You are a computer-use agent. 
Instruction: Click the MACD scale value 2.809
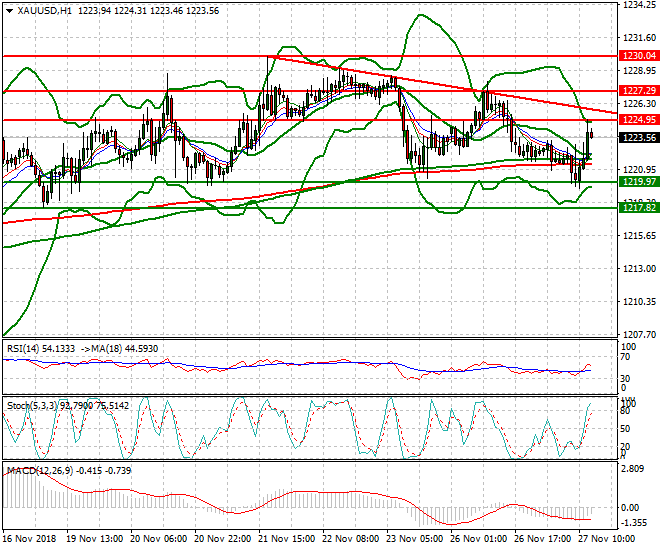tap(633, 469)
